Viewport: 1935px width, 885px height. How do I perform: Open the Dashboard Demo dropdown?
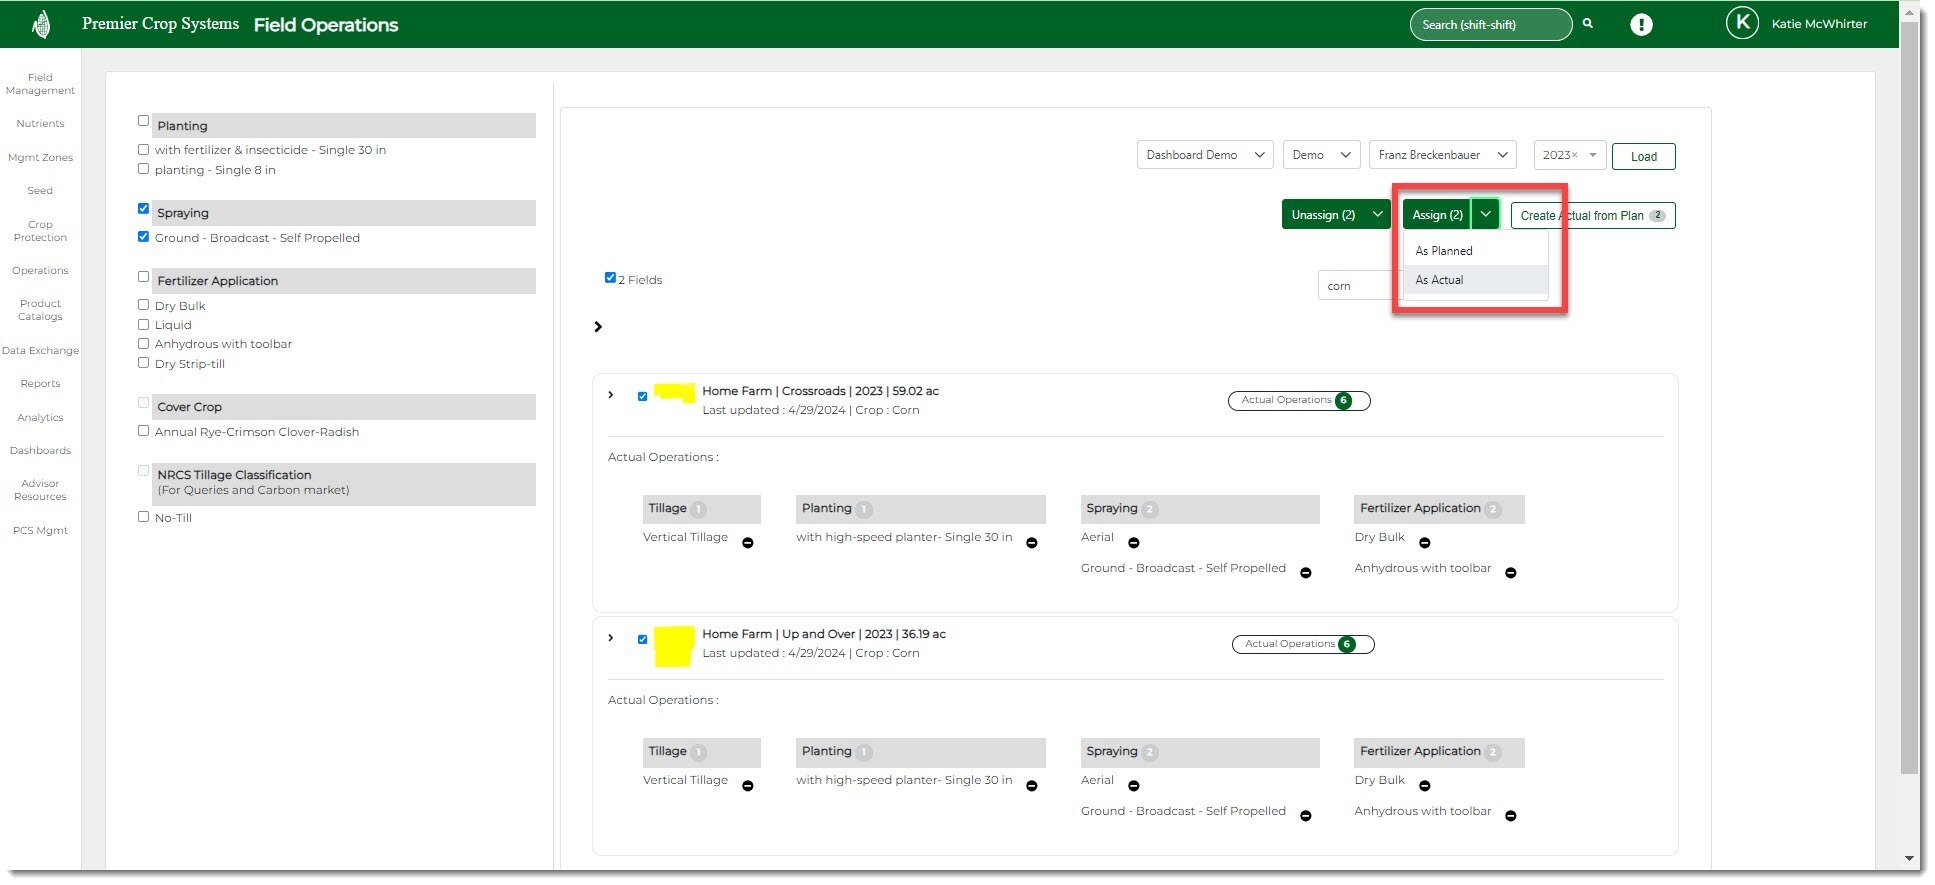click(x=1204, y=155)
